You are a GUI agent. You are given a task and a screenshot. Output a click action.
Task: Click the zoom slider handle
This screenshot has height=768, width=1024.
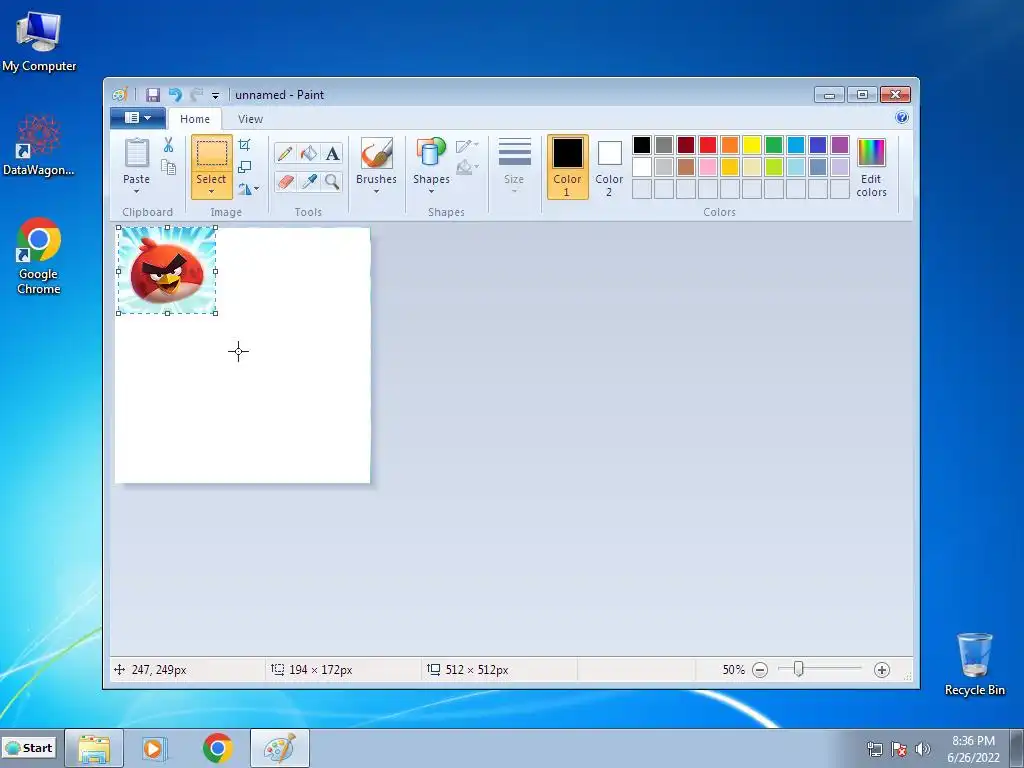pos(798,669)
